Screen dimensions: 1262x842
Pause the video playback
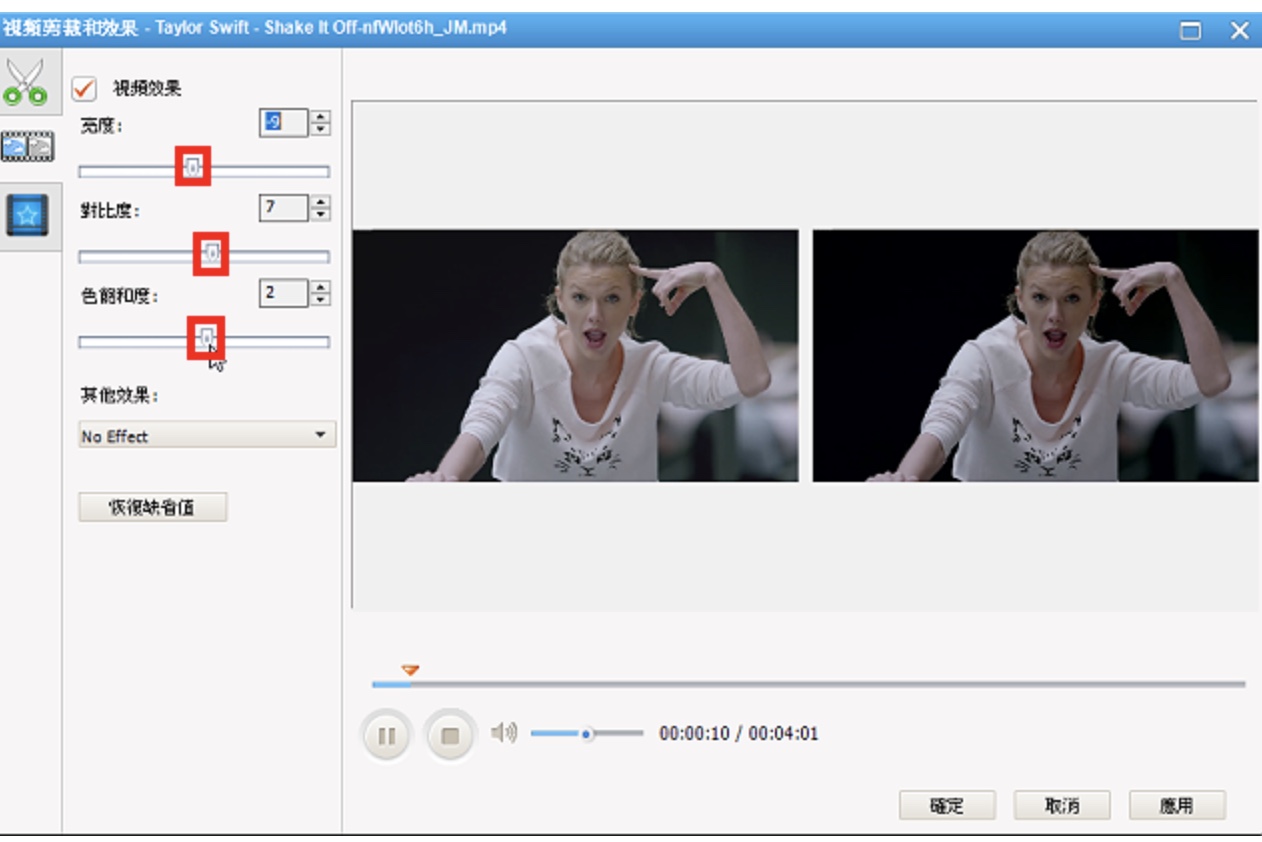click(x=386, y=736)
